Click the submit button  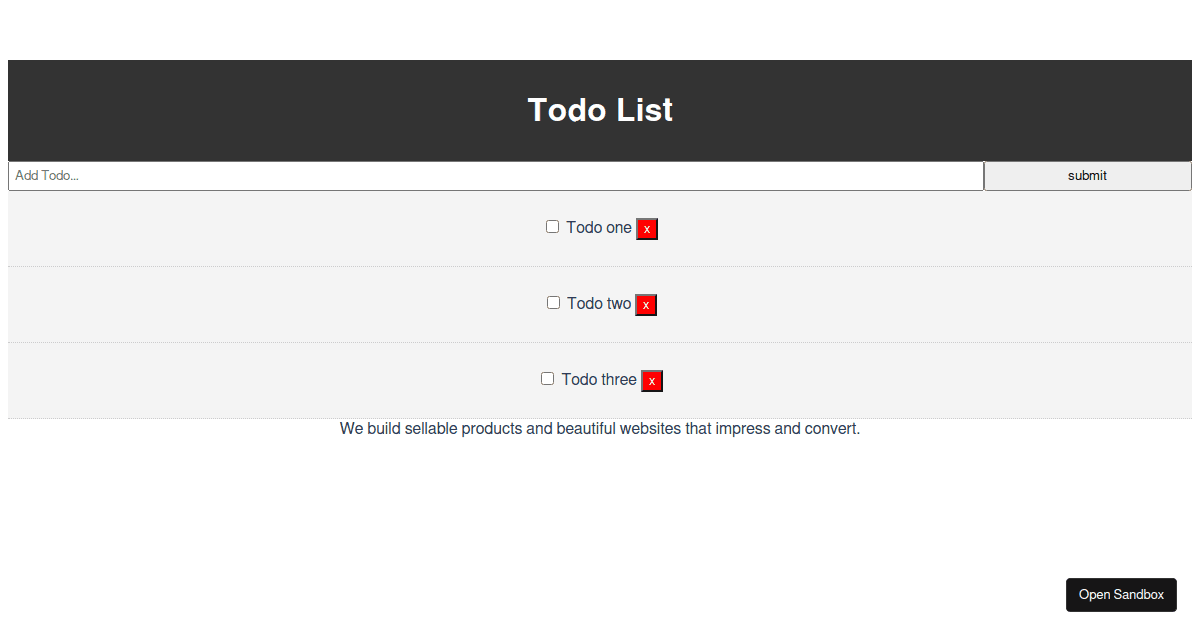click(x=1087, y=176)
